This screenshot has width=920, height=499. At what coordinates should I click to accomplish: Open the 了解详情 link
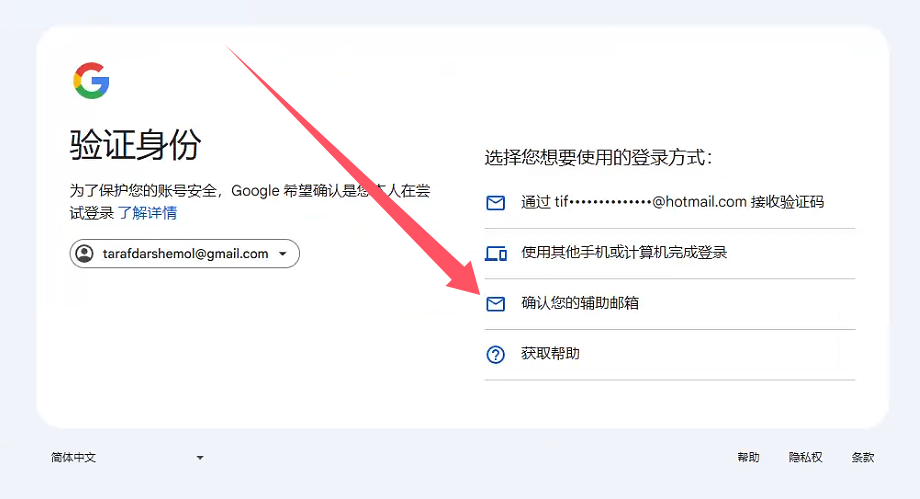click(x=147, y=212)
